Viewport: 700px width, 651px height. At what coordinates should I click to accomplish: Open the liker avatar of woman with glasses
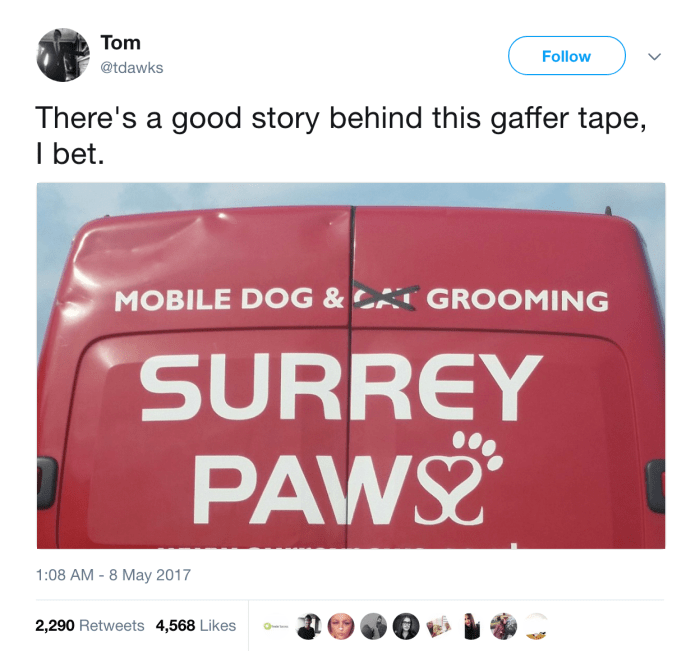click(x=406, y=626)
